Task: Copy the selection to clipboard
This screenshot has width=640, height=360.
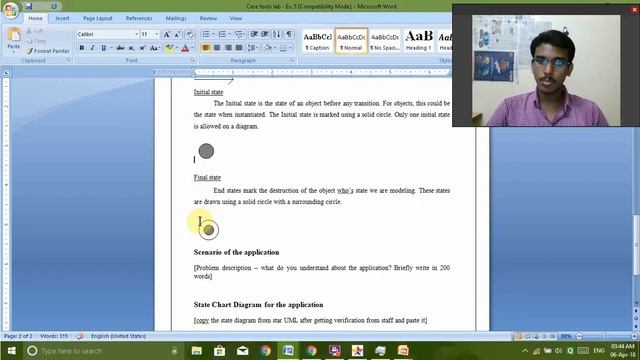Action: point(36,41)
